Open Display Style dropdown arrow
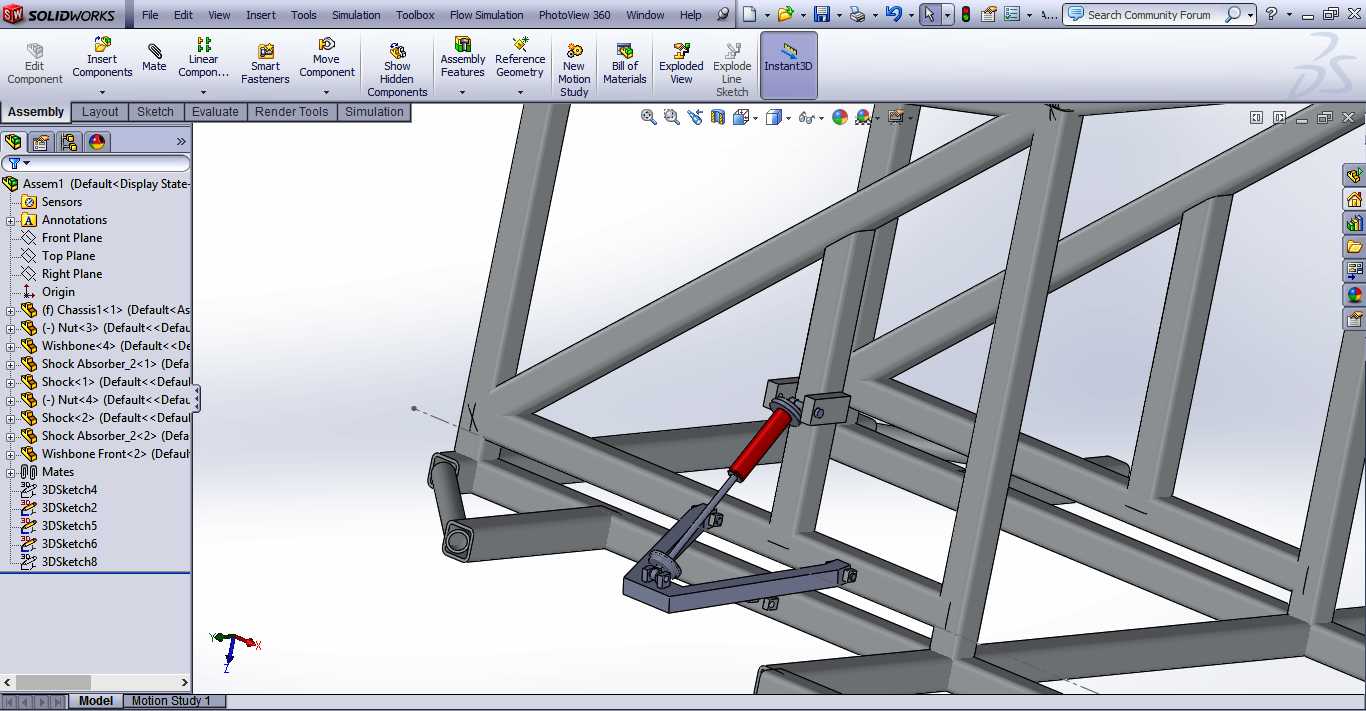The image size is (1366, 711). (x=789, y=118)
